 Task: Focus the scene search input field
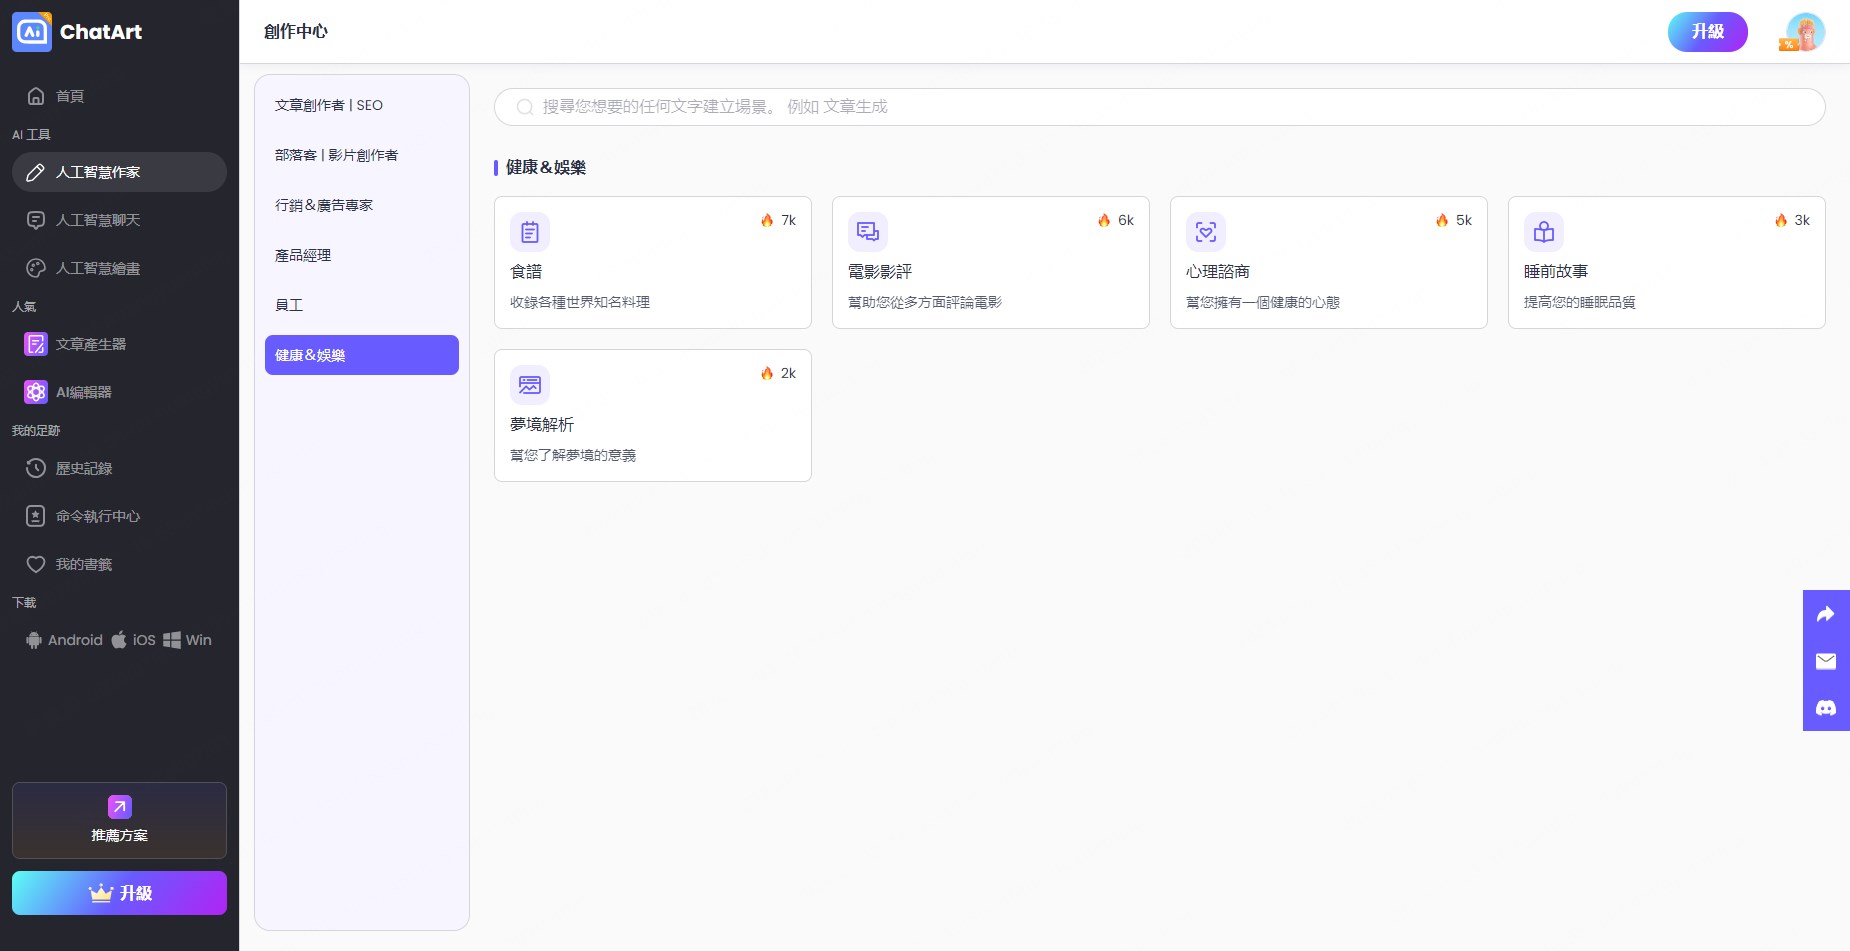pyautogui.click(x=1160, y=107)
